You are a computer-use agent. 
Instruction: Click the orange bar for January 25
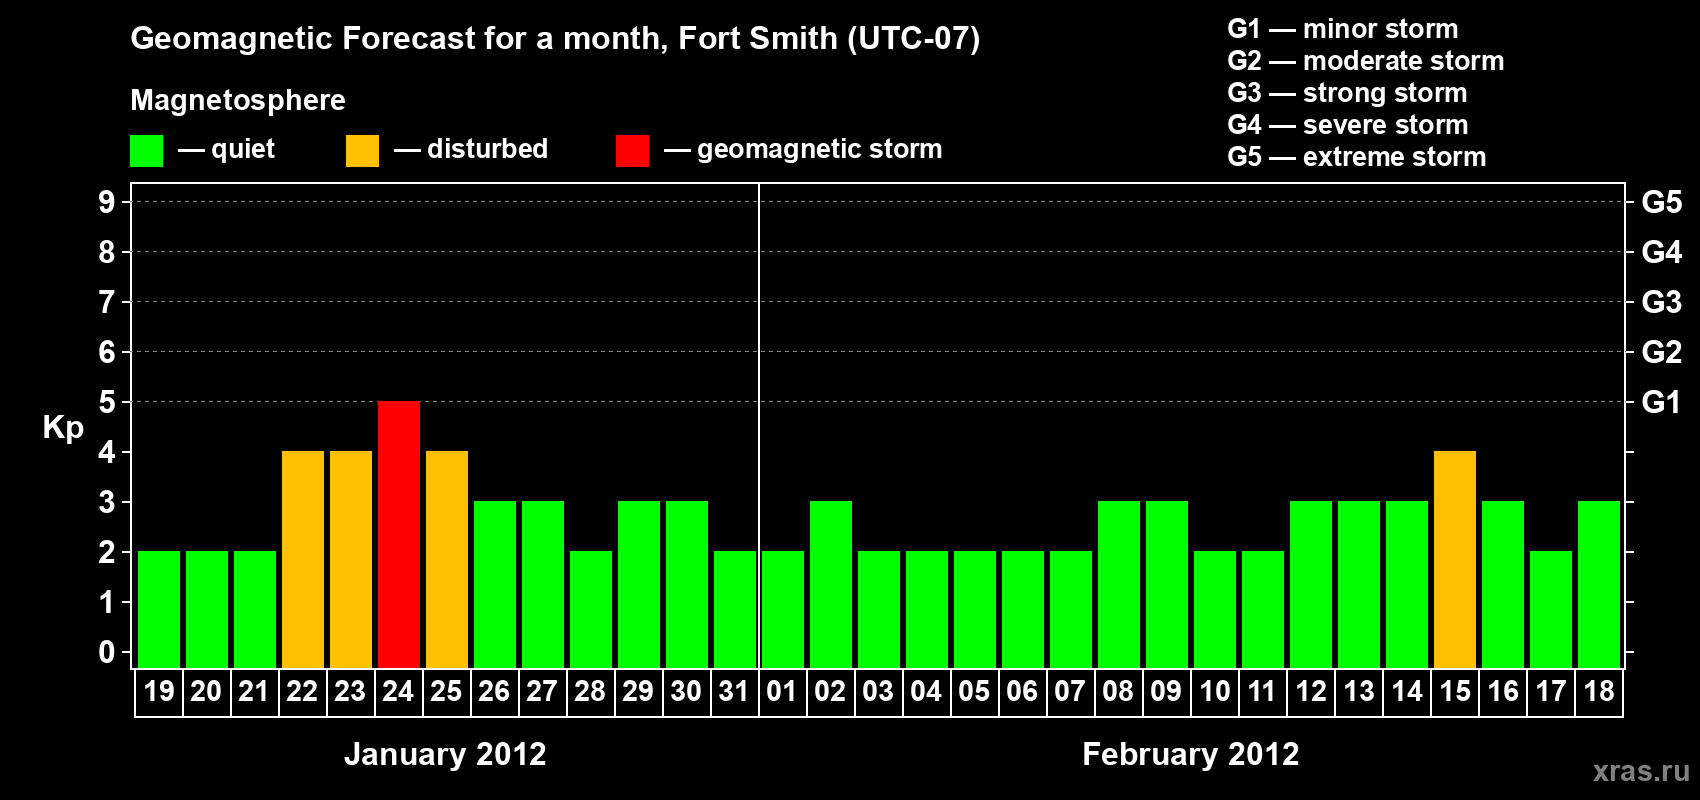pos(447,560)
